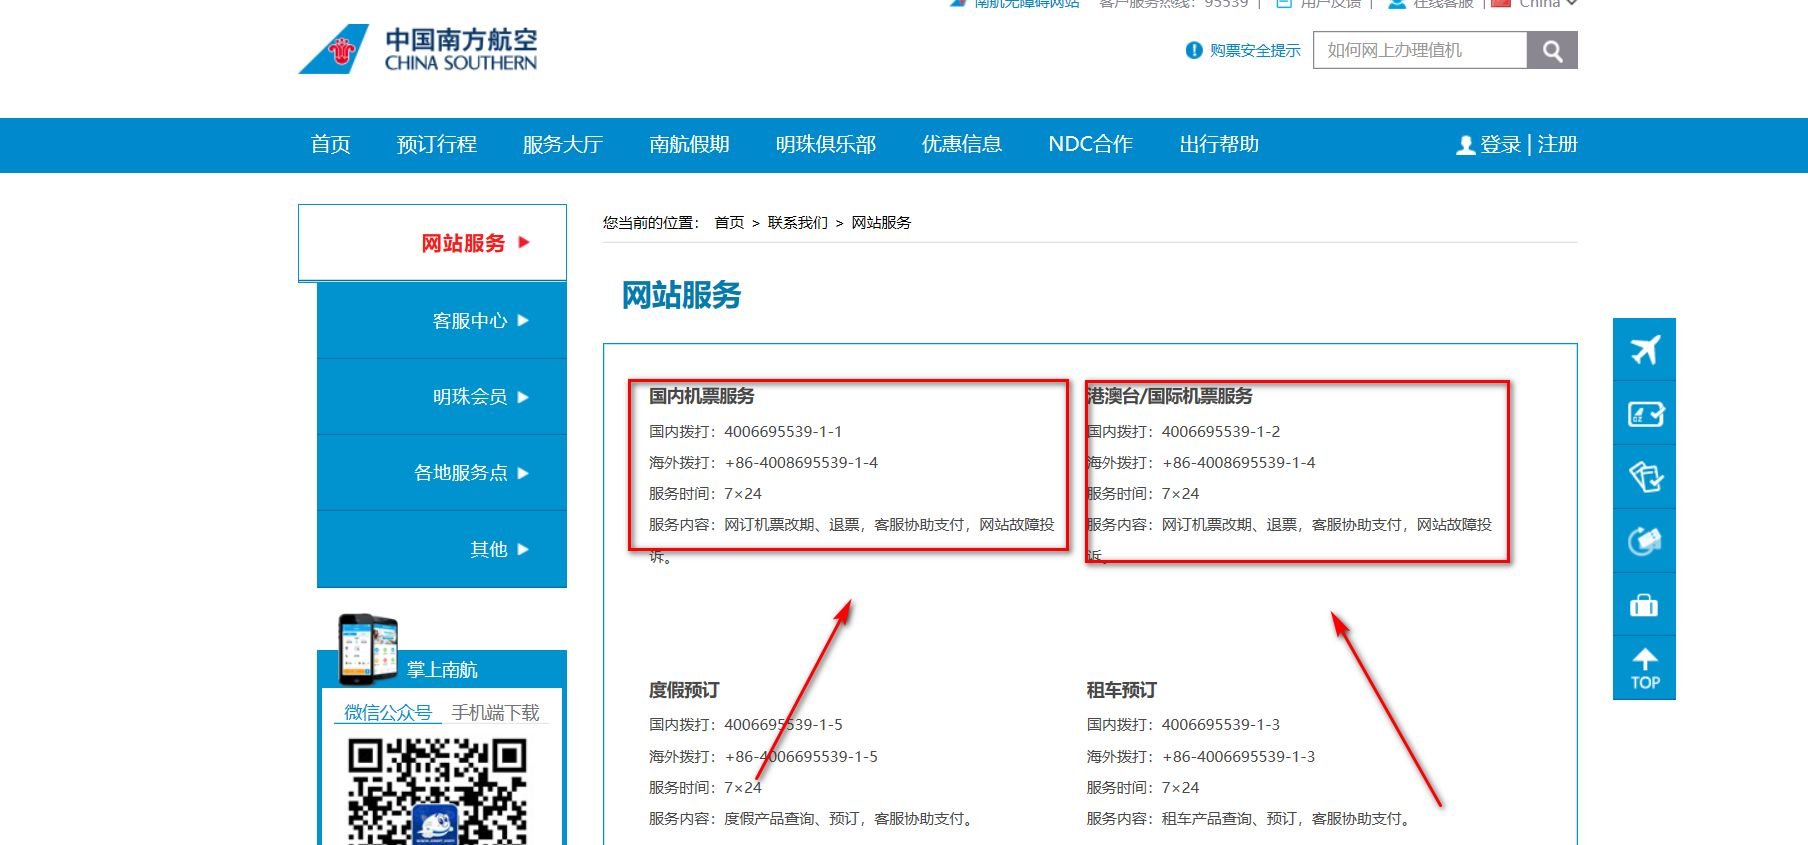Screen dimensions: 1808x845
Task: Open the 南航假期 menu
Action: [x=689, y=145]
